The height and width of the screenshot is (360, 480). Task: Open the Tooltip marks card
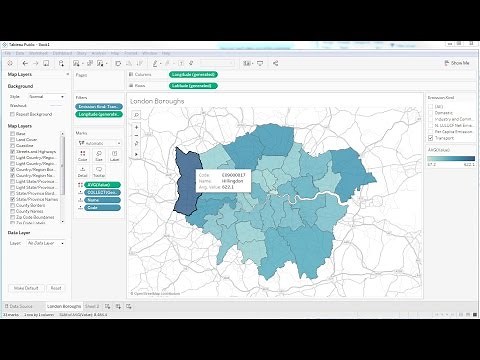(99, 172)
